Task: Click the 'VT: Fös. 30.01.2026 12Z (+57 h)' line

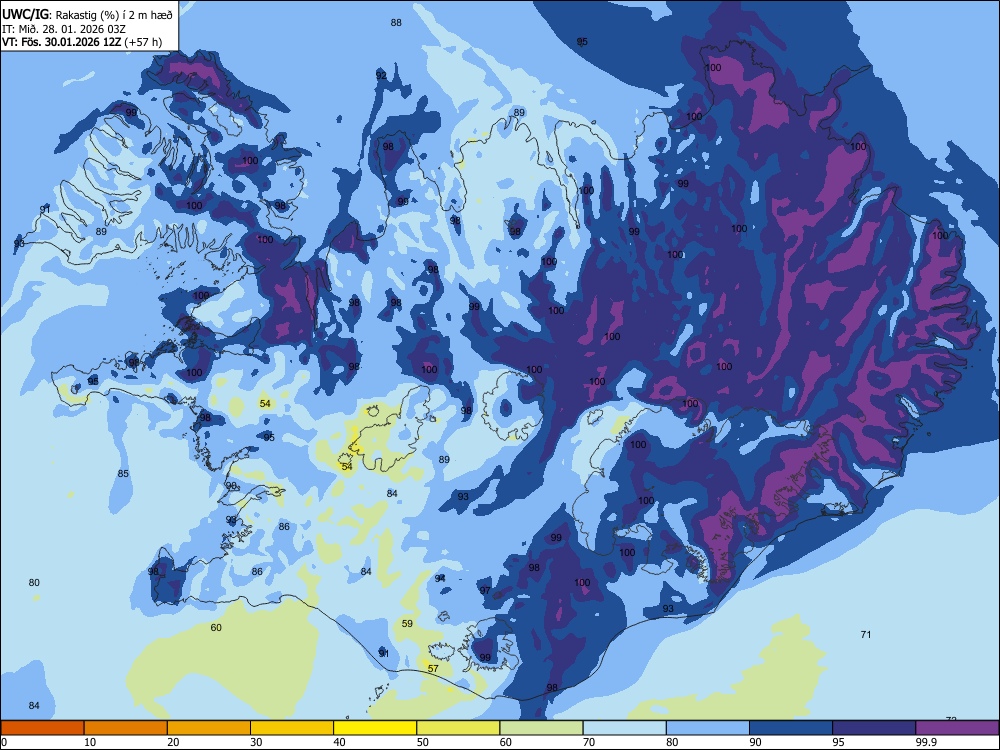Action: coord(82,42)
